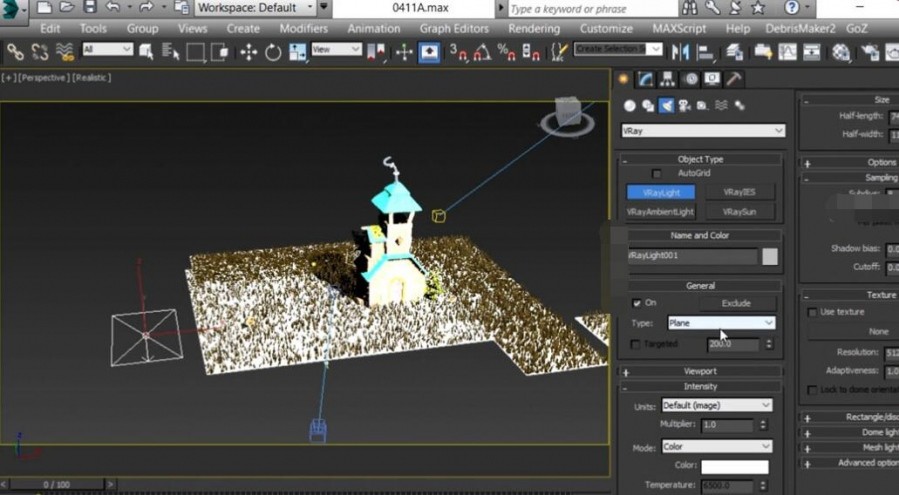Switch to the Motion panel tab
This screenshot has width=899, height=495.
(690, 79)
